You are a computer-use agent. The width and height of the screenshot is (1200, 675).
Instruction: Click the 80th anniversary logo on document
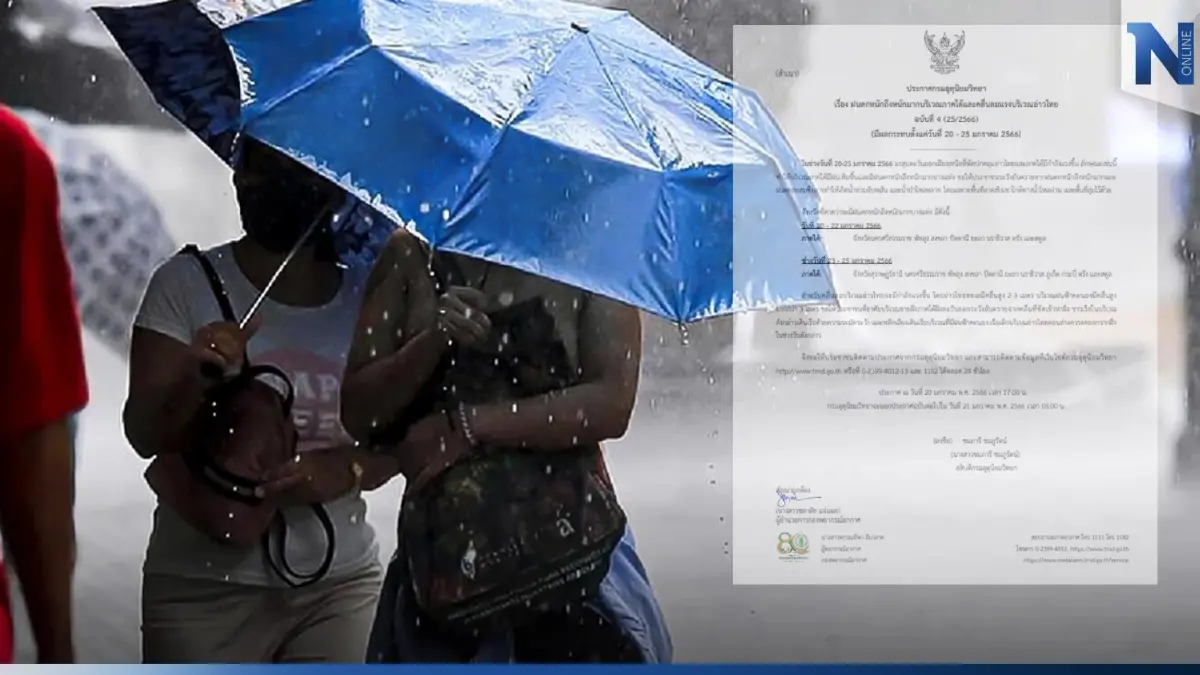click(793, 547)
